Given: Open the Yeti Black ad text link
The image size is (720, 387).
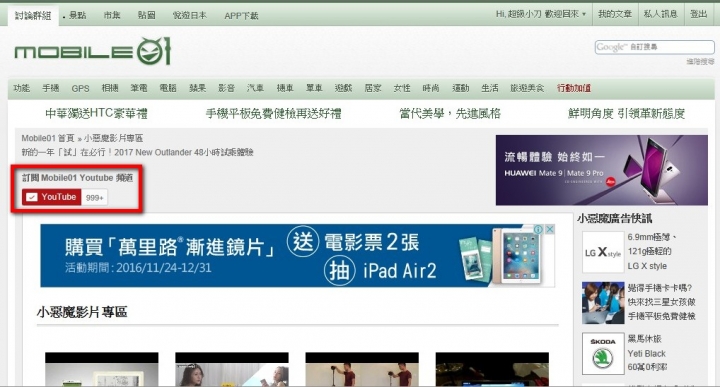Looking at the screenshot, I should (x=647, y=353).
